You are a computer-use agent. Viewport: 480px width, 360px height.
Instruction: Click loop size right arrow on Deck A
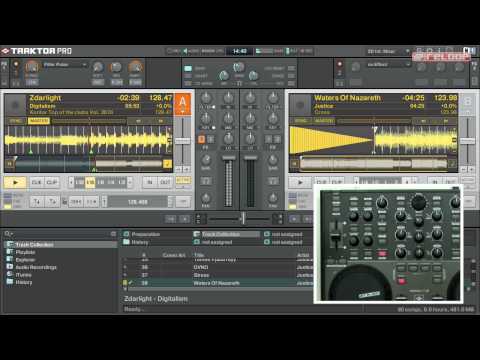point(130,182)
